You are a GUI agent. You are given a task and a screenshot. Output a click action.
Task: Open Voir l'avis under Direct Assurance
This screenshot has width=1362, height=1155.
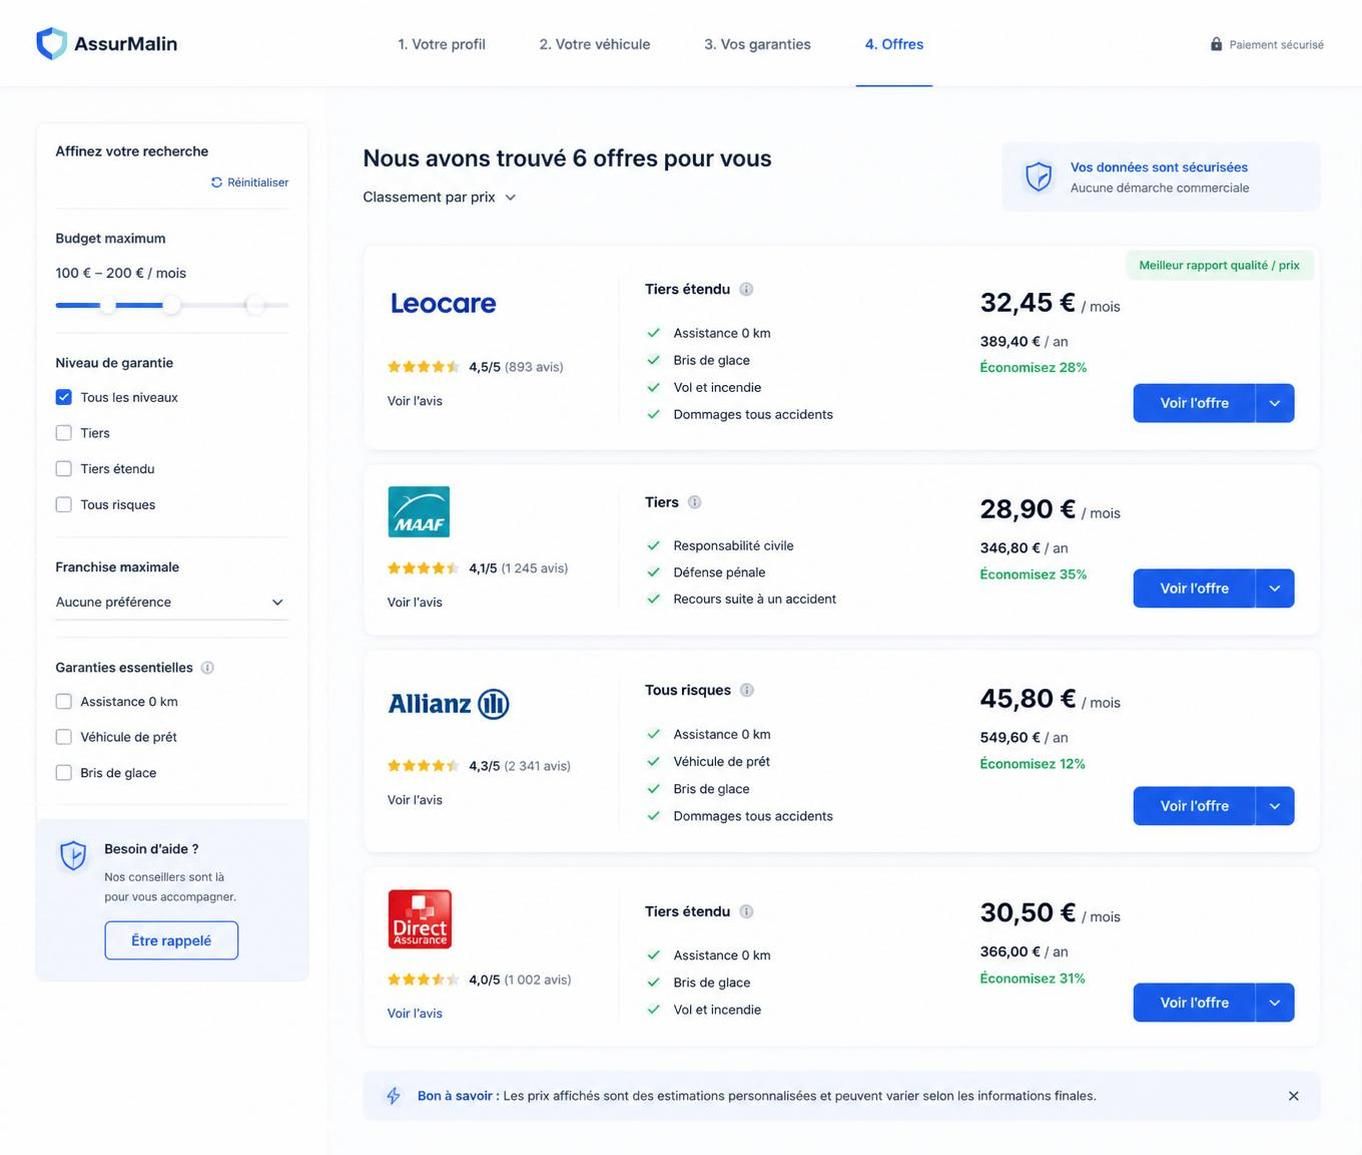415,1014
